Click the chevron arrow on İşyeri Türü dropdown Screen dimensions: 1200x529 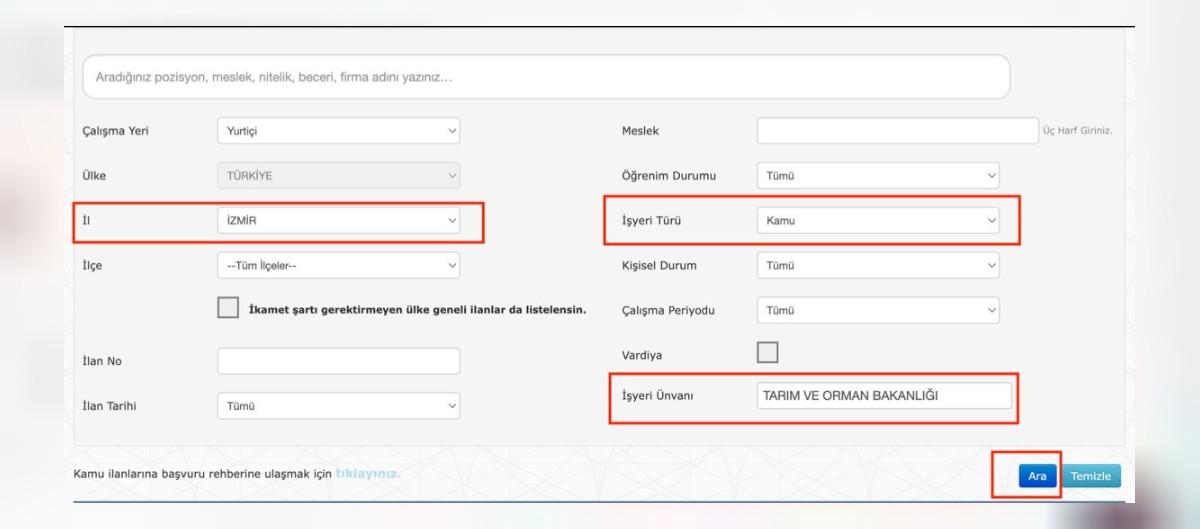991,221
